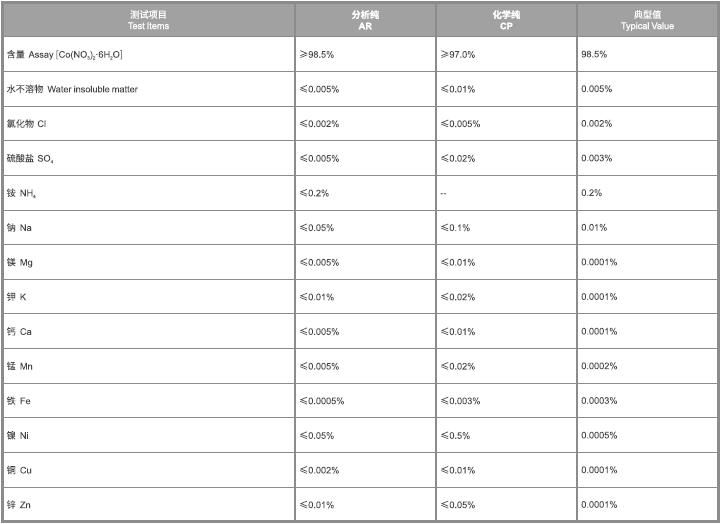
Task: Click the ≤0.0005% AR value for Fe
Action: pos(322,401)
